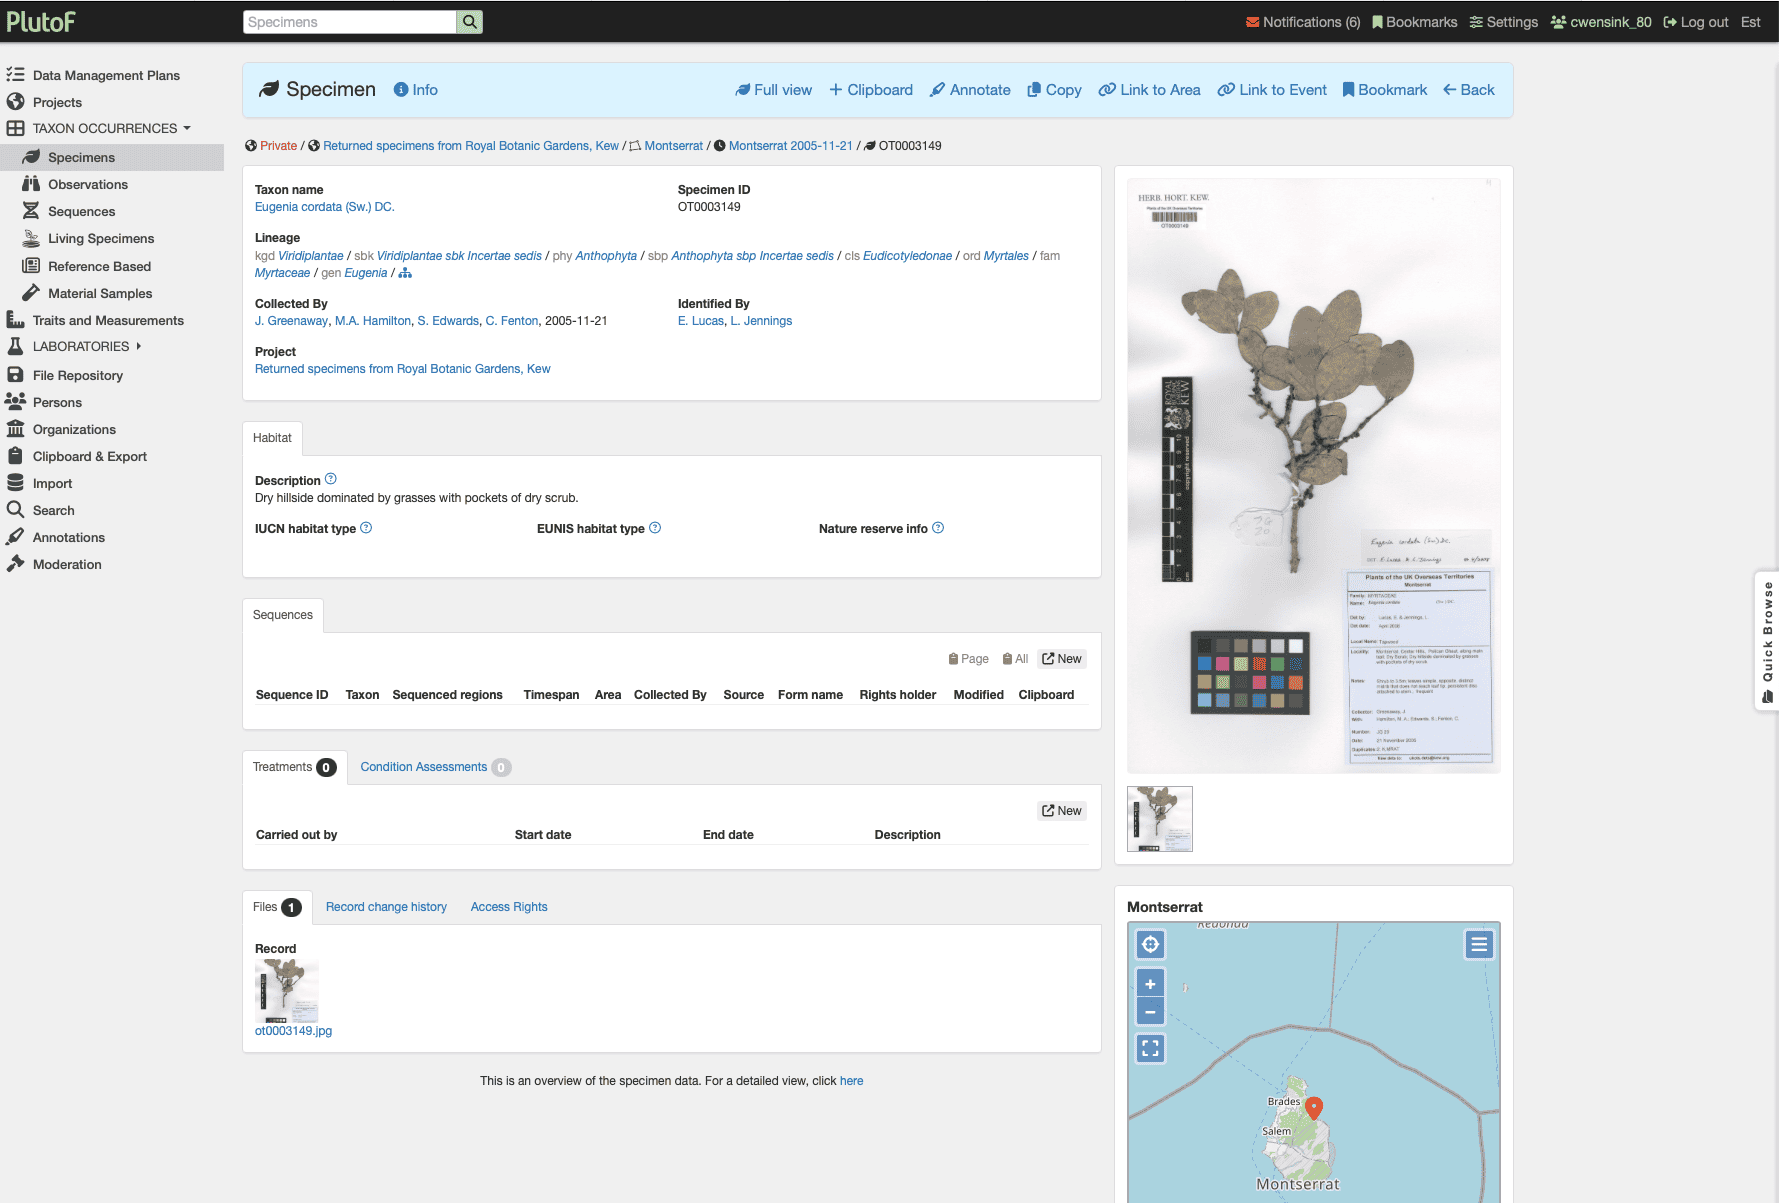Click the Eugenia cordata taxon name link

tap(324, 207)
